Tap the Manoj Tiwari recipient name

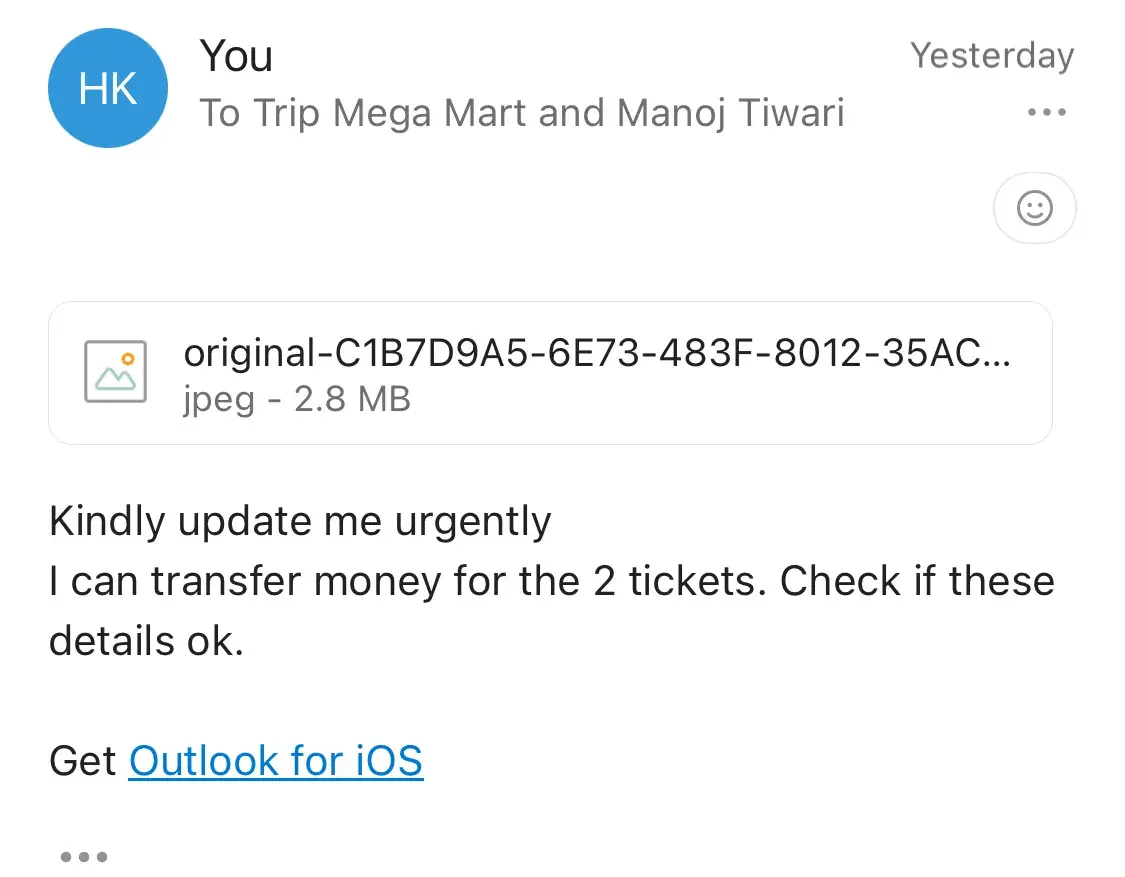click(731, 113)
